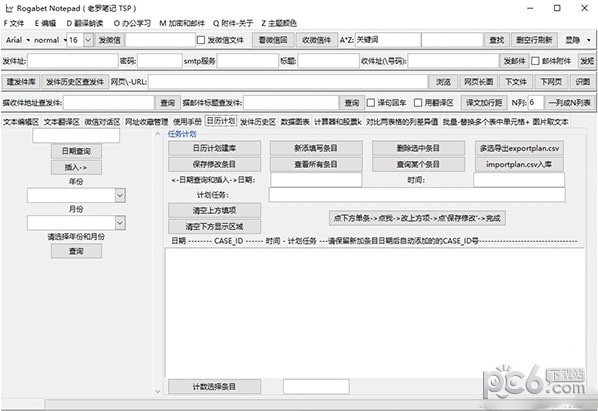Open the 对比两表格的列差异值 tab
This screenshot has height=411, width=598.
click(x=402, y=122)
